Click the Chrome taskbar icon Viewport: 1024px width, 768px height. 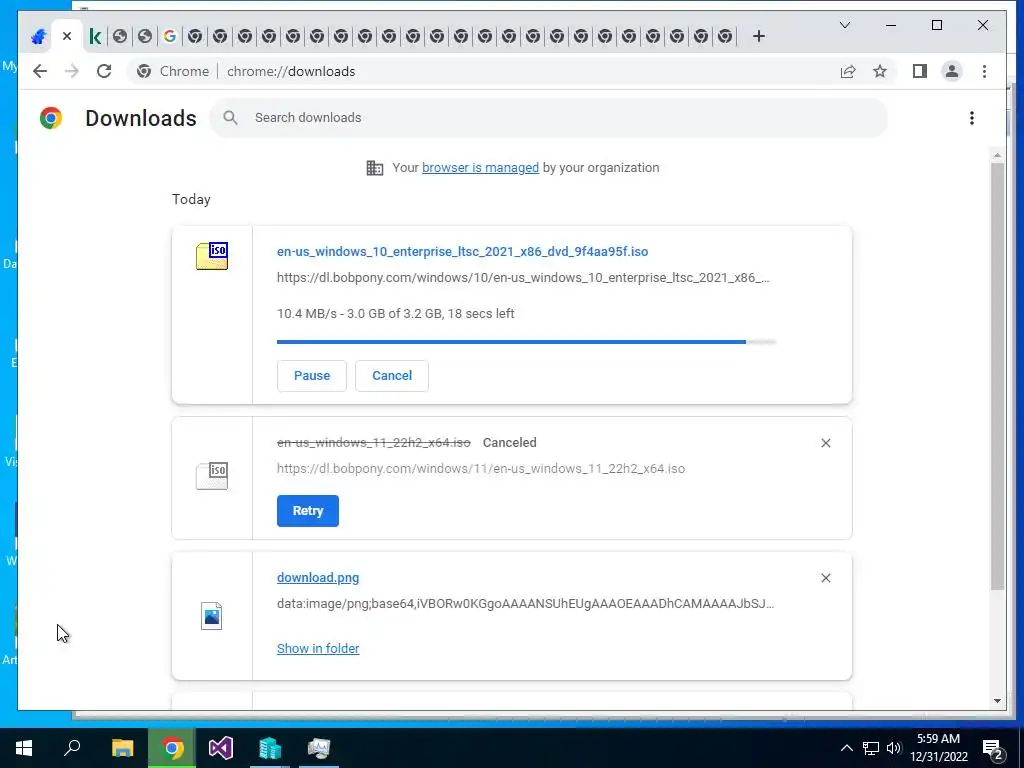click(172, 748)
